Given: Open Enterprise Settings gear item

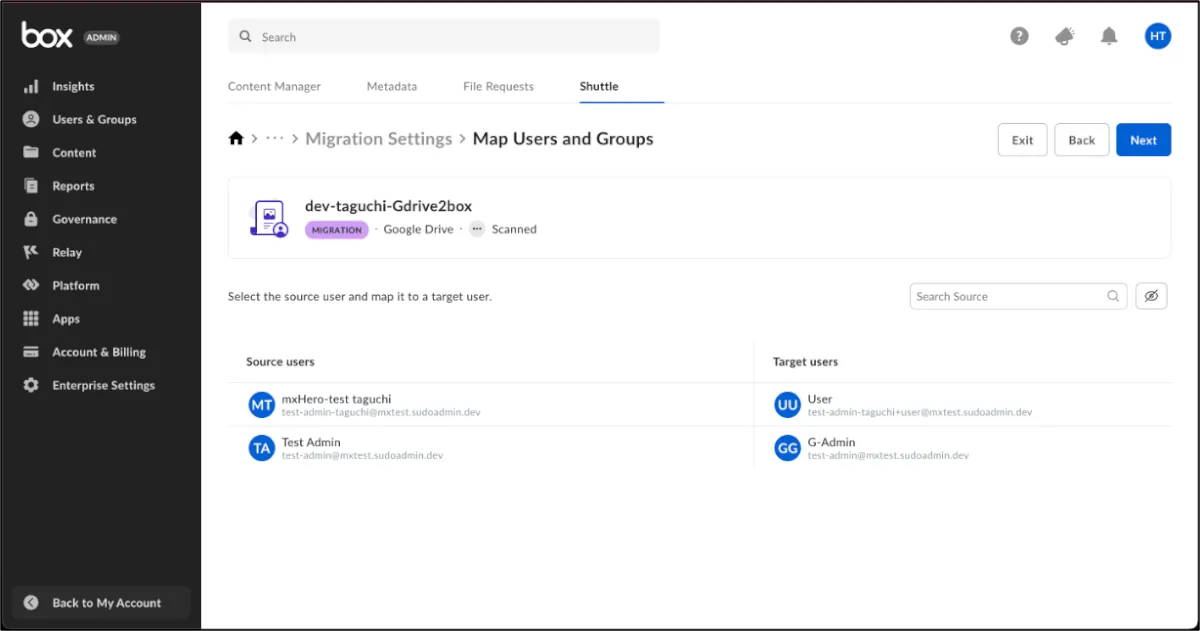Looking at the screenshot, I should (x=103, y=385).
